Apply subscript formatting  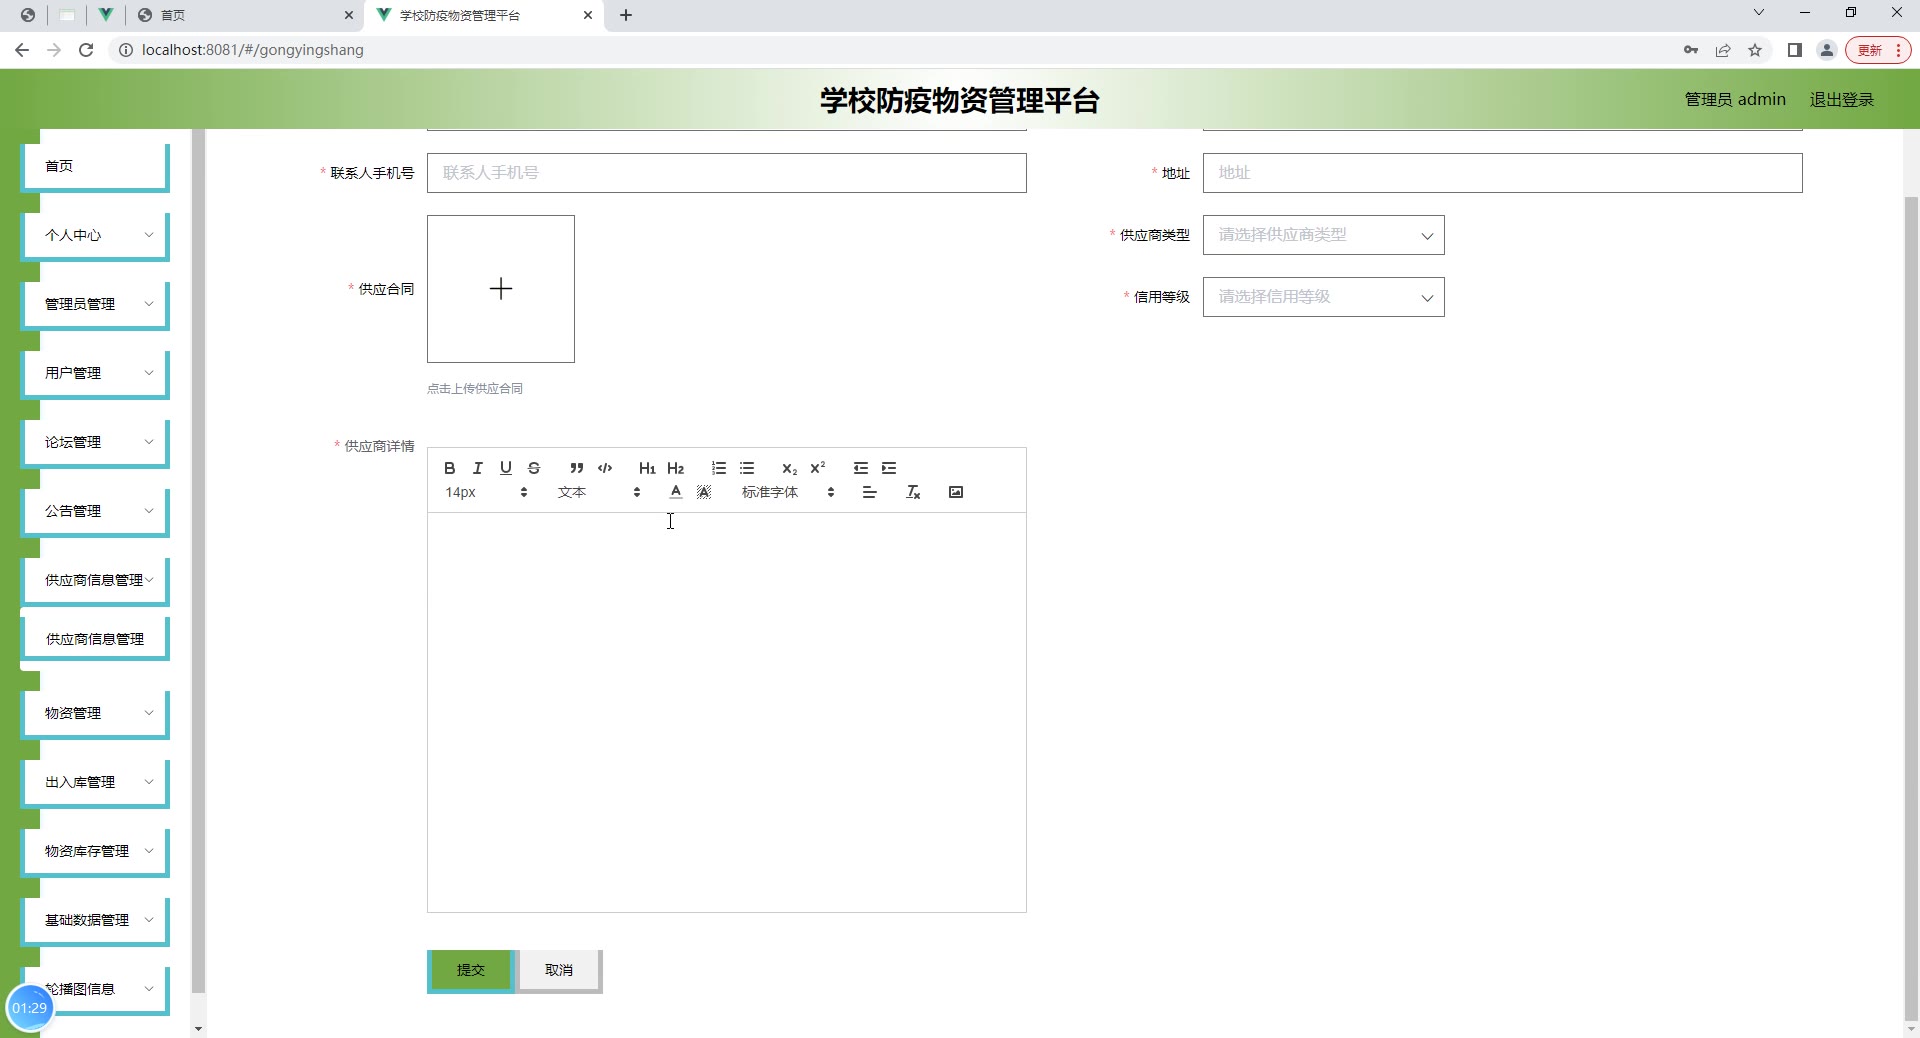[789, 468]
